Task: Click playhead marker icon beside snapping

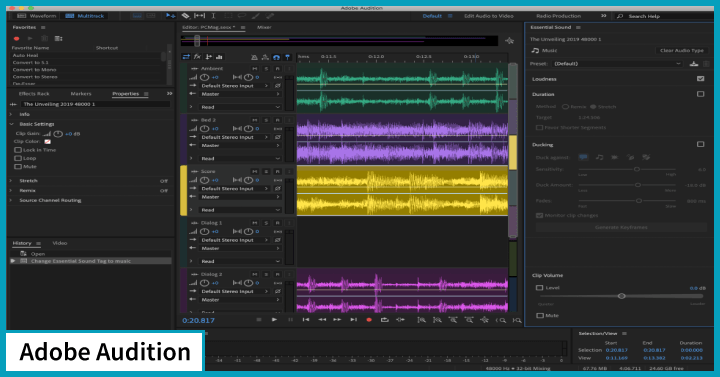Action: [x=287, y=57]
